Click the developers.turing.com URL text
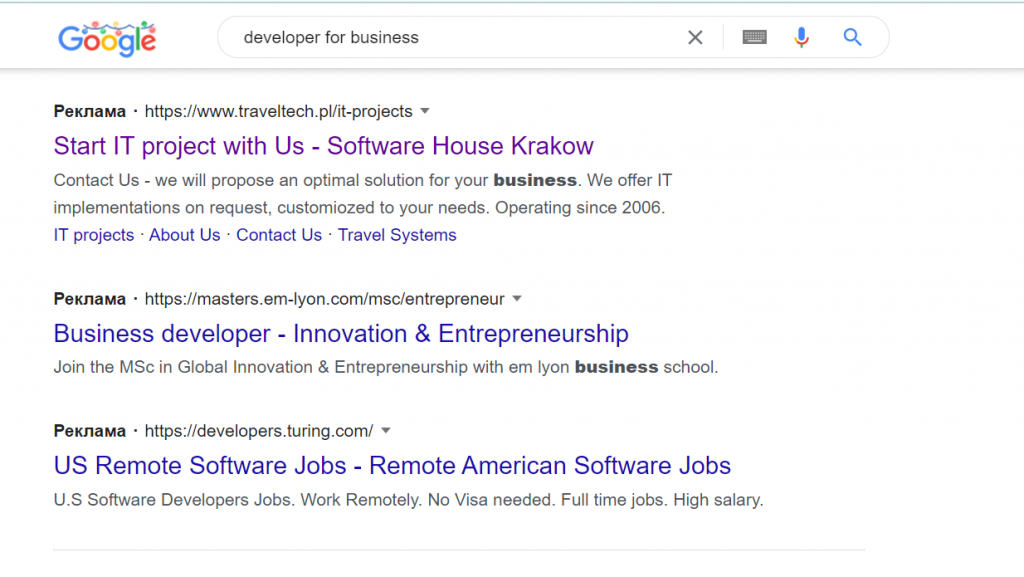The height and width of the screenshot is (577, 1024). pyautogui.click(x=258, y=431)
